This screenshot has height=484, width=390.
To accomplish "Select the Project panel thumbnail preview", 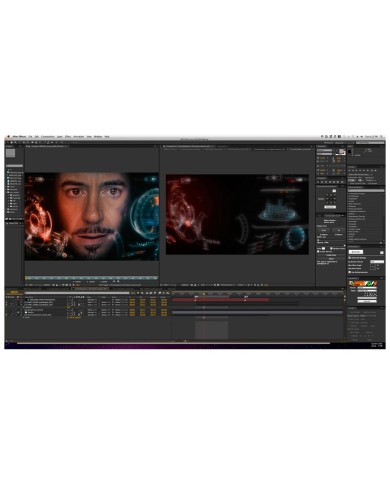I will coord(11,153).
